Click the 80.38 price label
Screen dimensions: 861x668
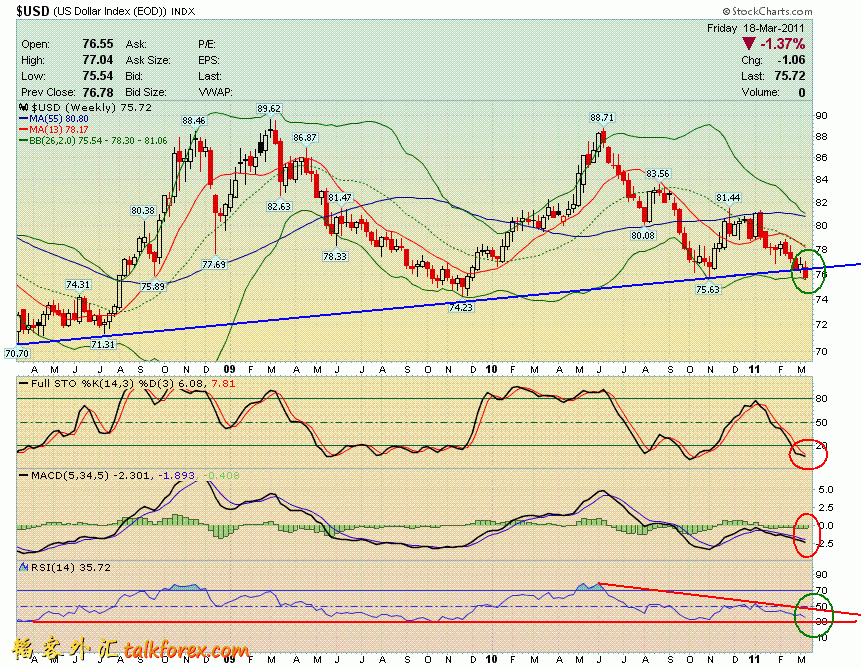[x=143, y=210]
